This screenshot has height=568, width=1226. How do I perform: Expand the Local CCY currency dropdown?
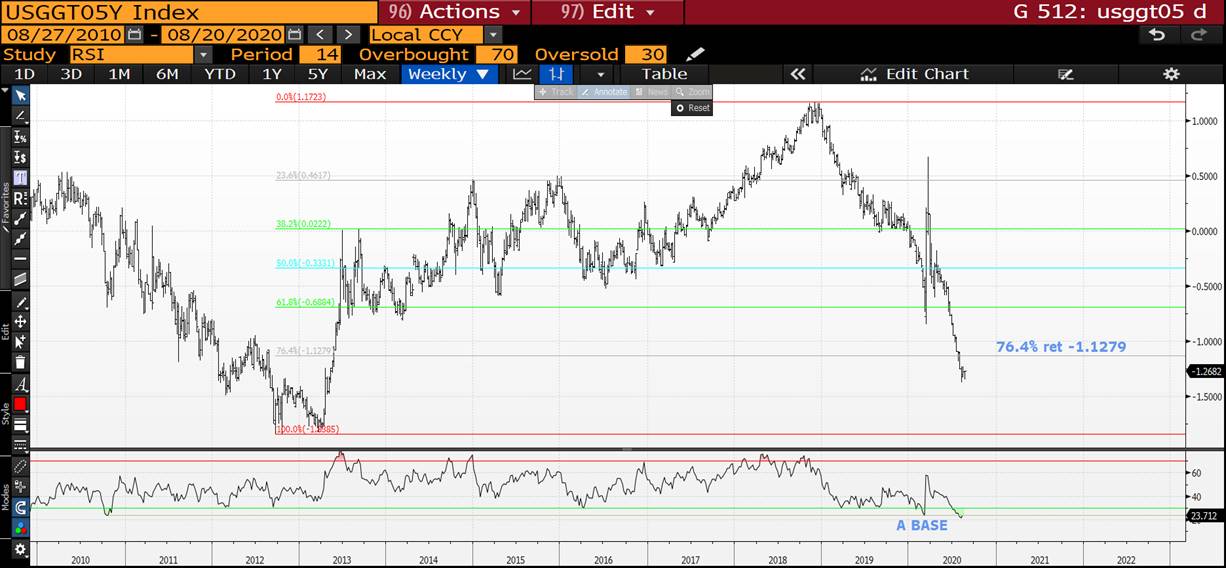(x=492, y=34)
